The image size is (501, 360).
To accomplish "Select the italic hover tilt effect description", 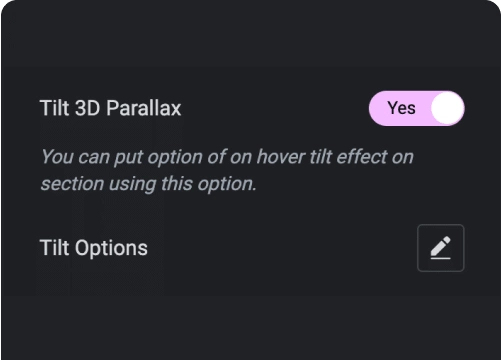I will click(x=227, y=170).
